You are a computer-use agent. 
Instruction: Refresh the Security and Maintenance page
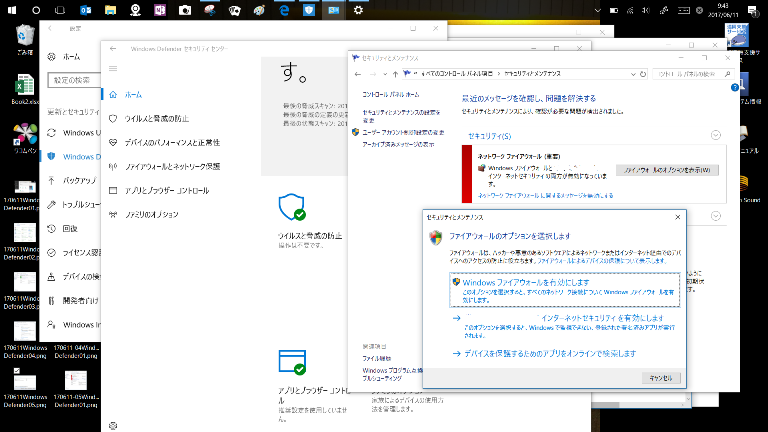coord(643,74)
